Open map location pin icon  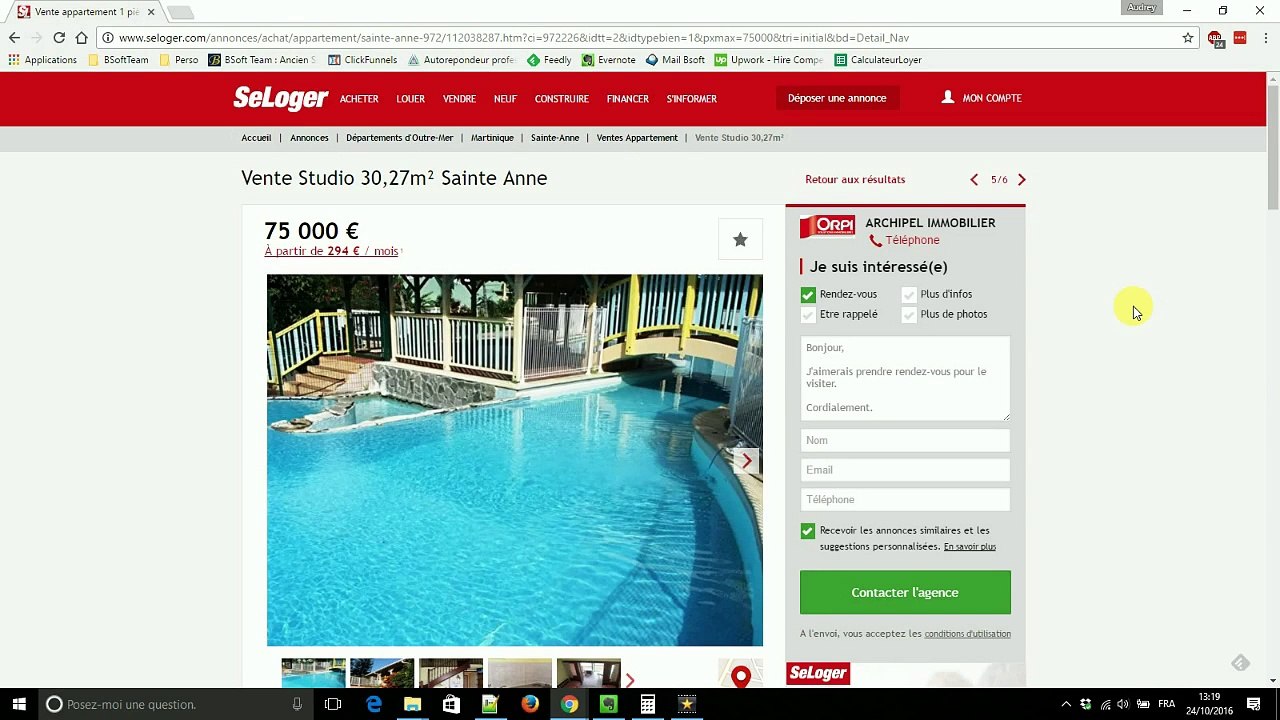pos(740,676)
